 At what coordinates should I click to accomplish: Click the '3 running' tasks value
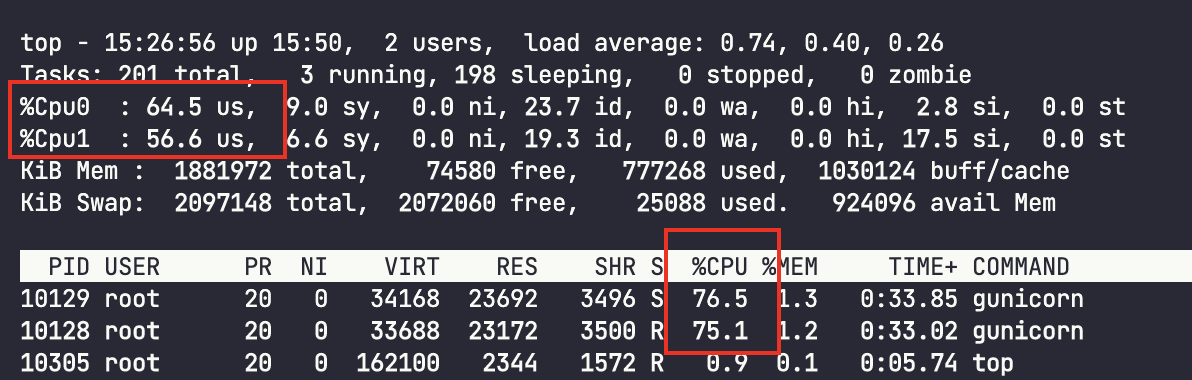(363, 75)
